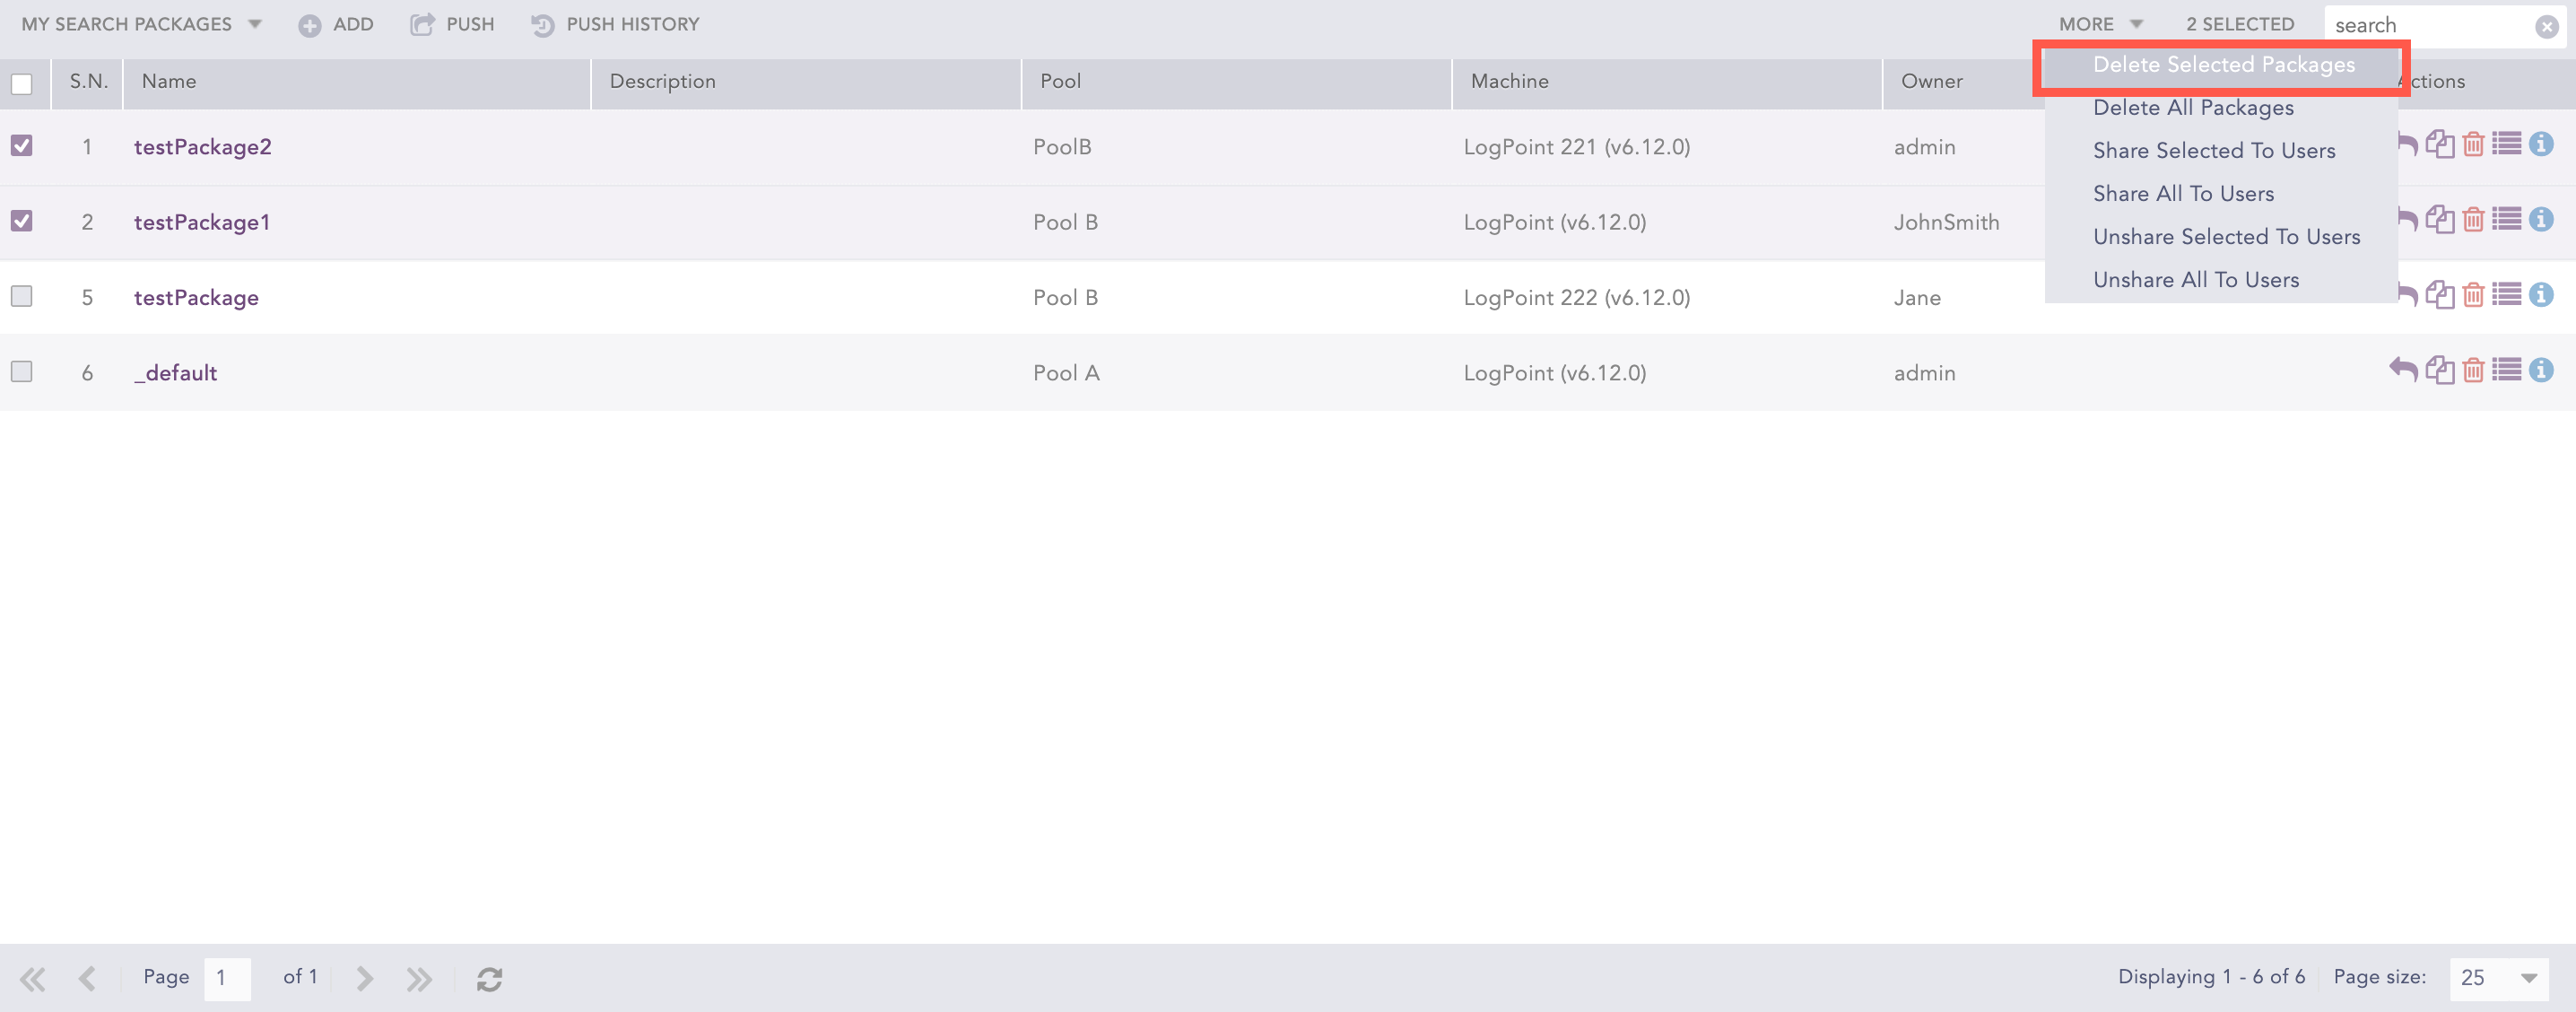
Task: Click the trash icon for _default row
Action: (x=2473, y=370)
